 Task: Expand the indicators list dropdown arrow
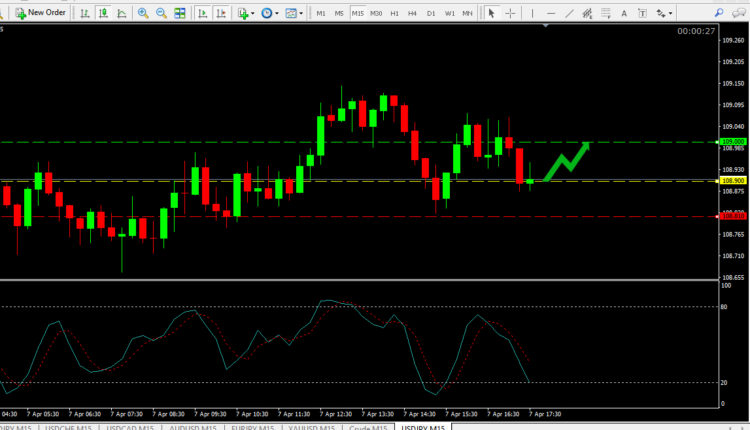pos(253,13)
